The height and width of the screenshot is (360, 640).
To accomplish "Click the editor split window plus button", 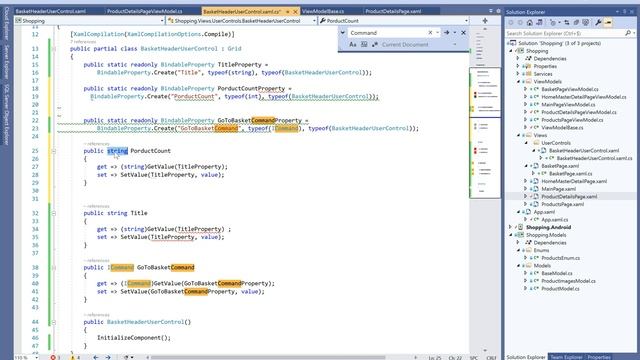I will (x=485, y=20).
